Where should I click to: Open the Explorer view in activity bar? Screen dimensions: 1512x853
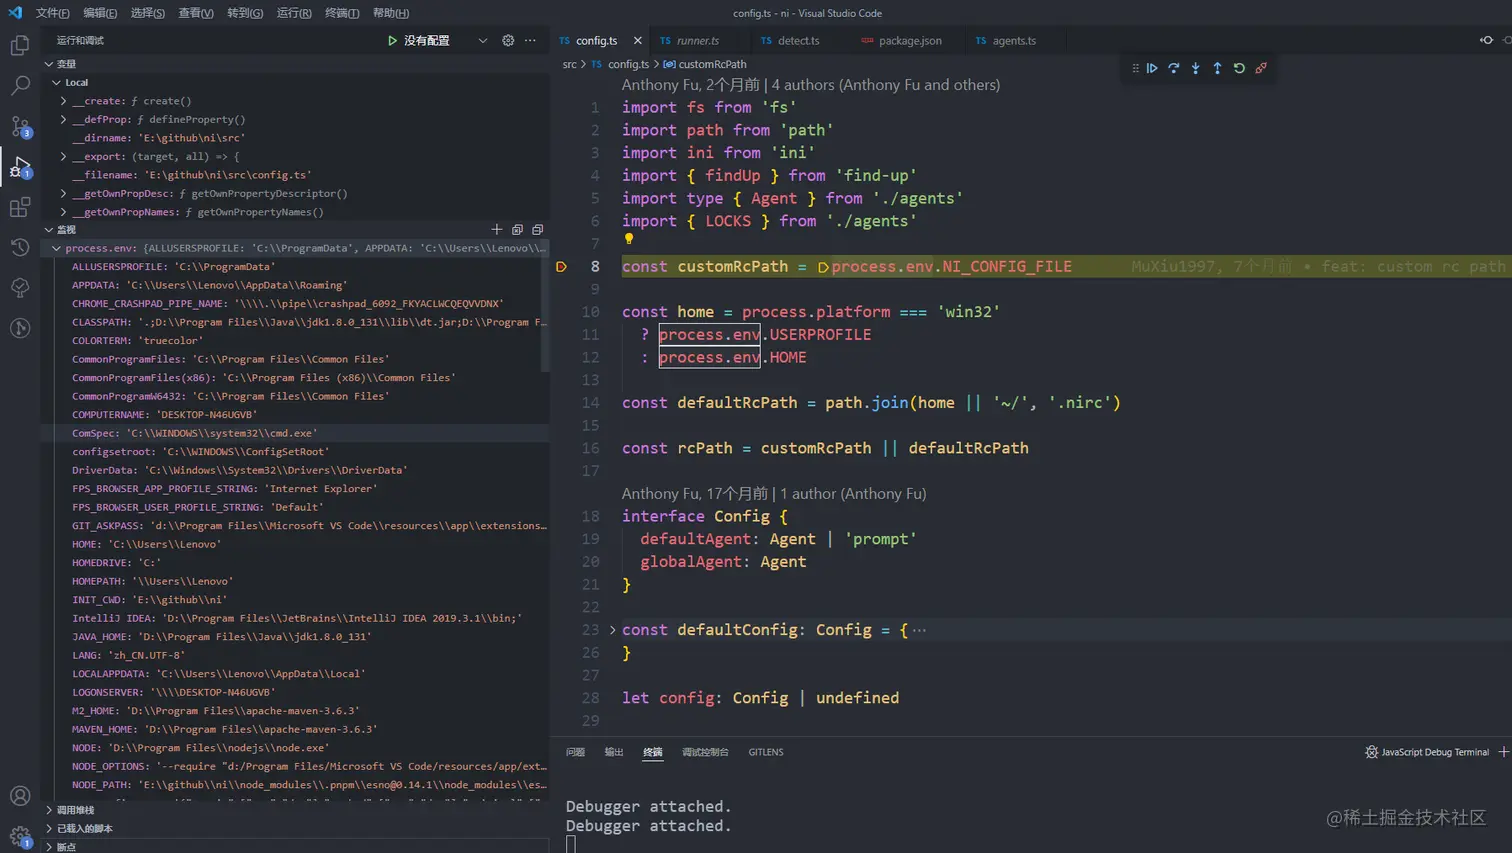click(20, 45)
